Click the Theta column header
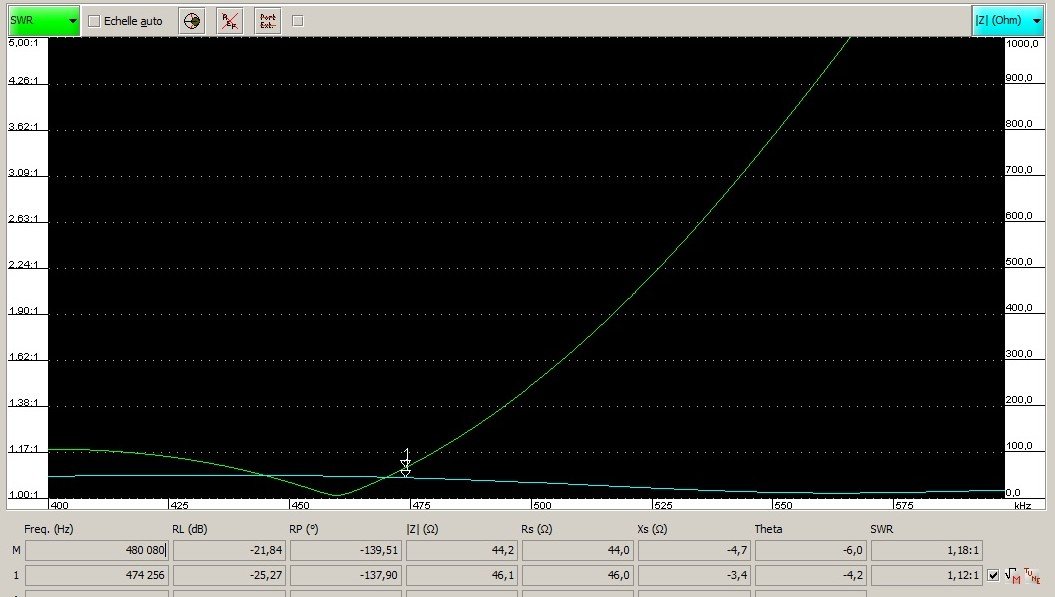 (x=768, y=530)
